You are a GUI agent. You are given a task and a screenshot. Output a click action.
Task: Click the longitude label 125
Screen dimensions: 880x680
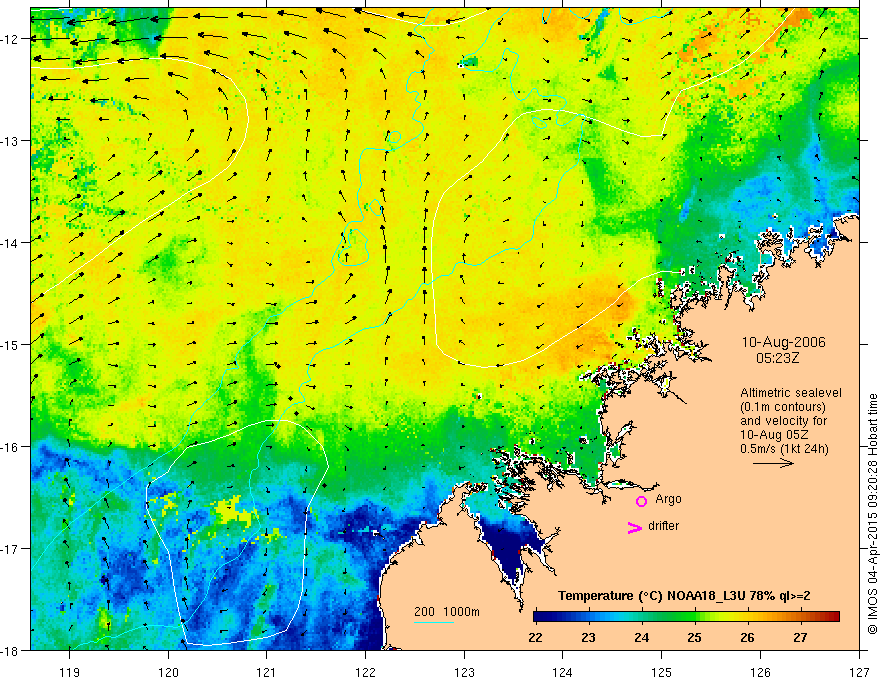[662, 672]
